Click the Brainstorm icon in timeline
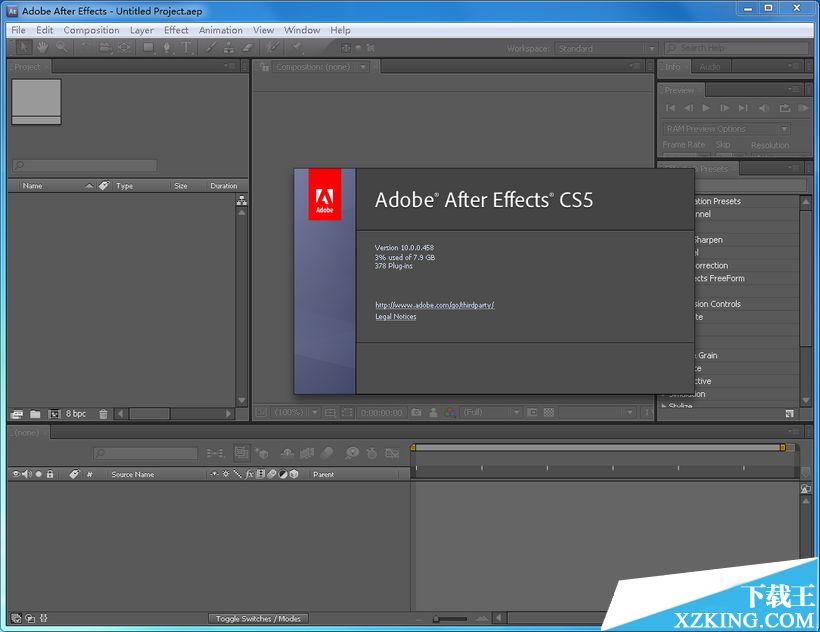The image size is (820, 632). [352, 453]
